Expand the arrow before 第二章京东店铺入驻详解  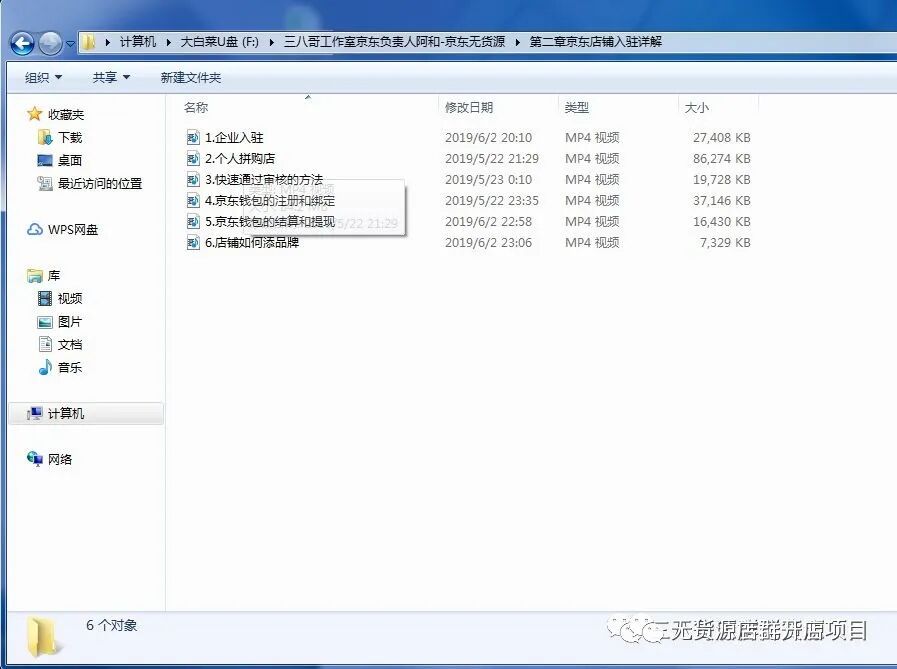pos(517,42)
